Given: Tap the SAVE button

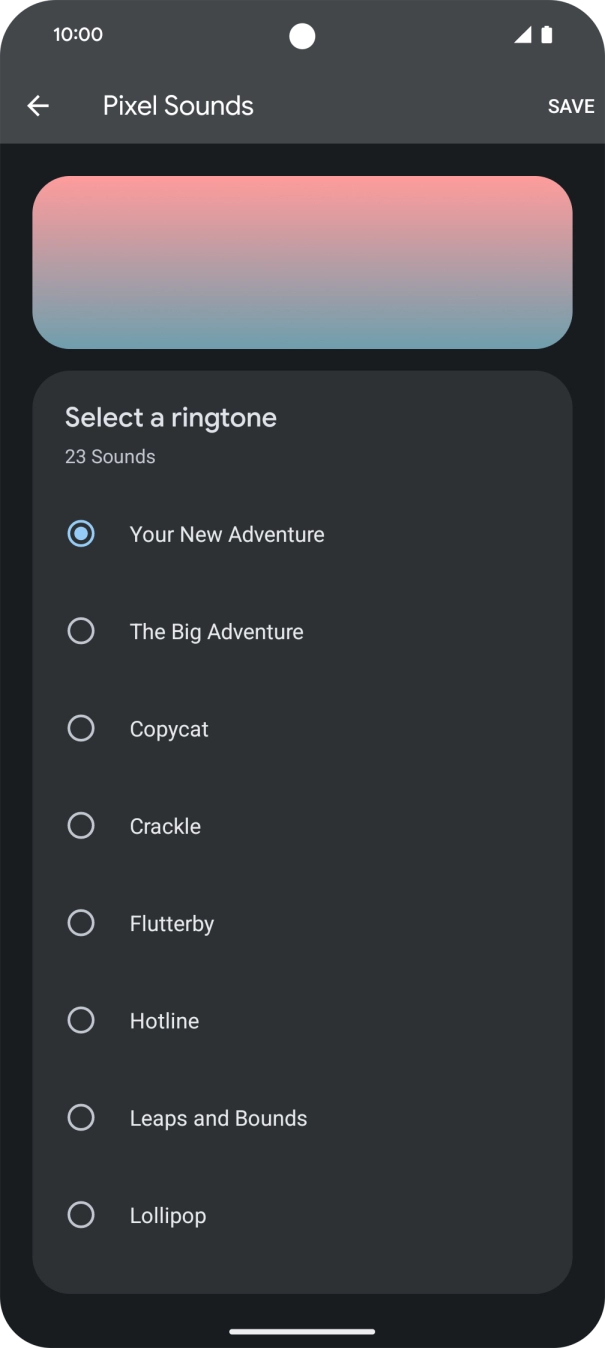Looking at the screenshot, I should pyautogui.click(x=572, y=105).
